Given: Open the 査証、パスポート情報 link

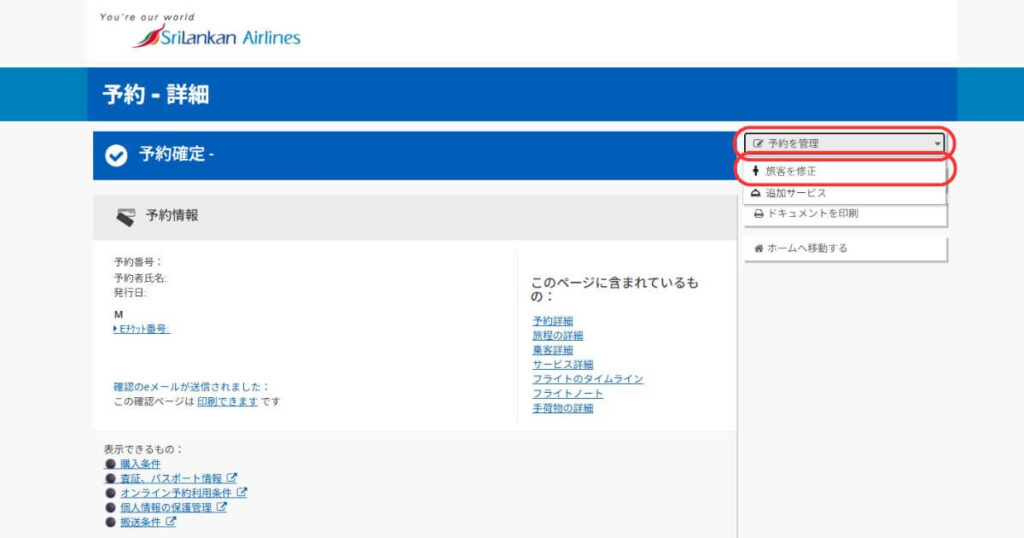Looking at the screenshot, I should [x=170, y=479].
